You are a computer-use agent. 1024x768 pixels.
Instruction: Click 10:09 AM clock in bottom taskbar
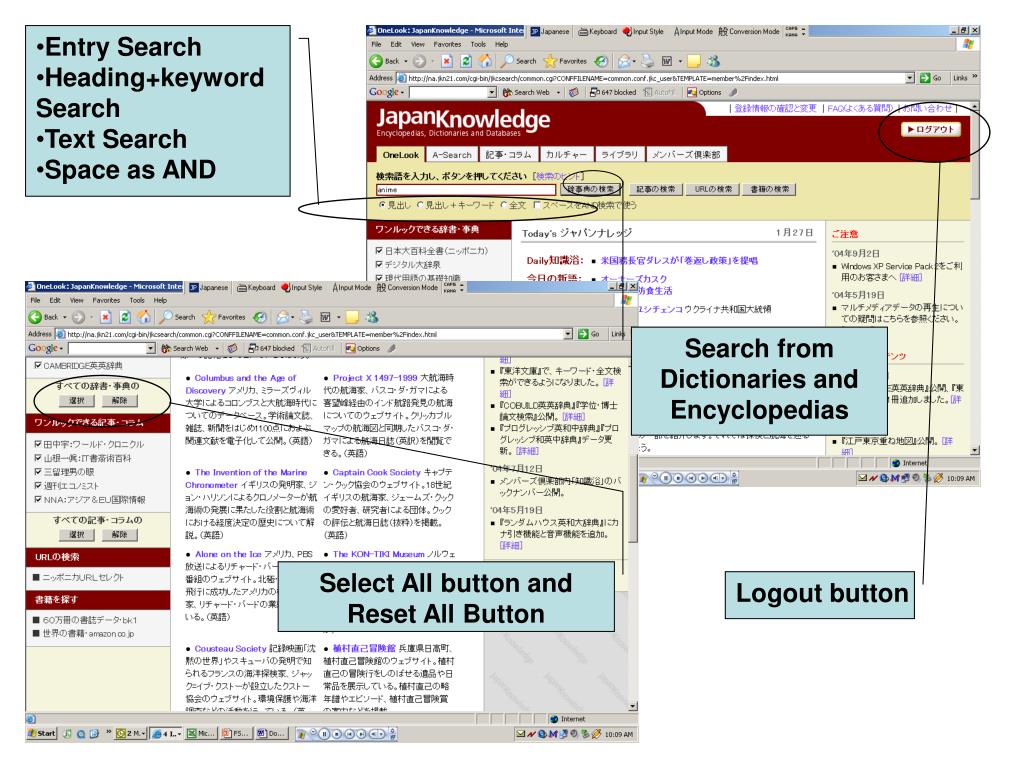(619, 735)
